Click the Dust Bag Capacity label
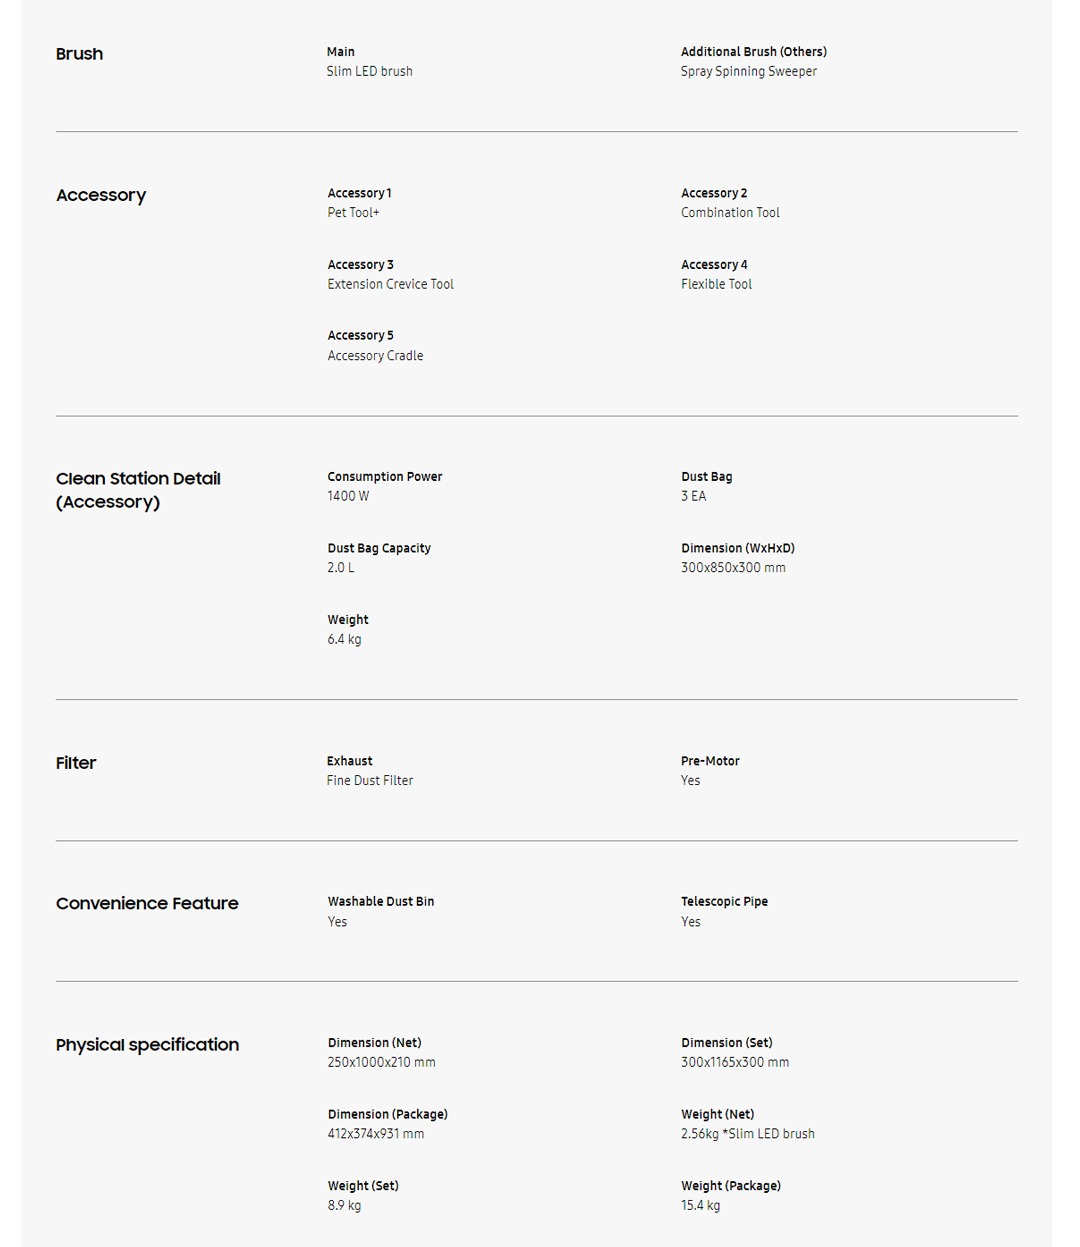The image size is (1080, 1247). [x=379, y=548]
